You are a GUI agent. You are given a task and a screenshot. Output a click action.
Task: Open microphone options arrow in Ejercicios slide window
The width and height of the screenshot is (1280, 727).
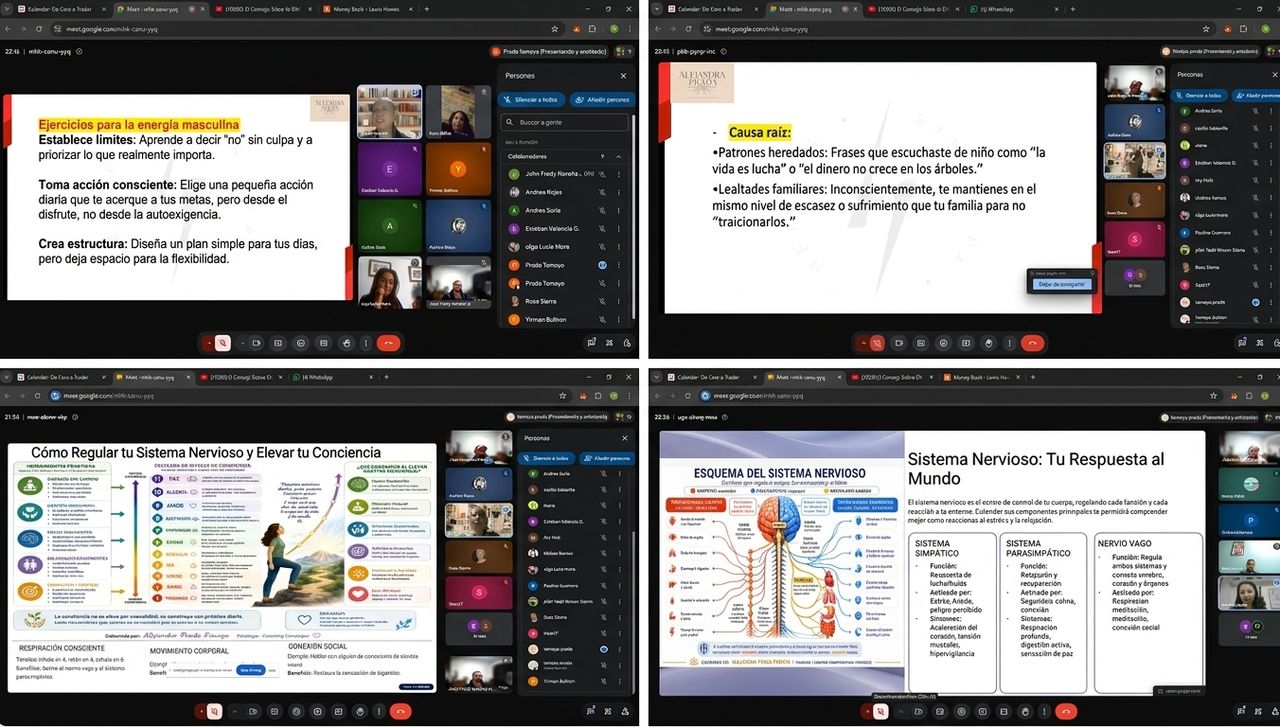(x=209, y=343)
